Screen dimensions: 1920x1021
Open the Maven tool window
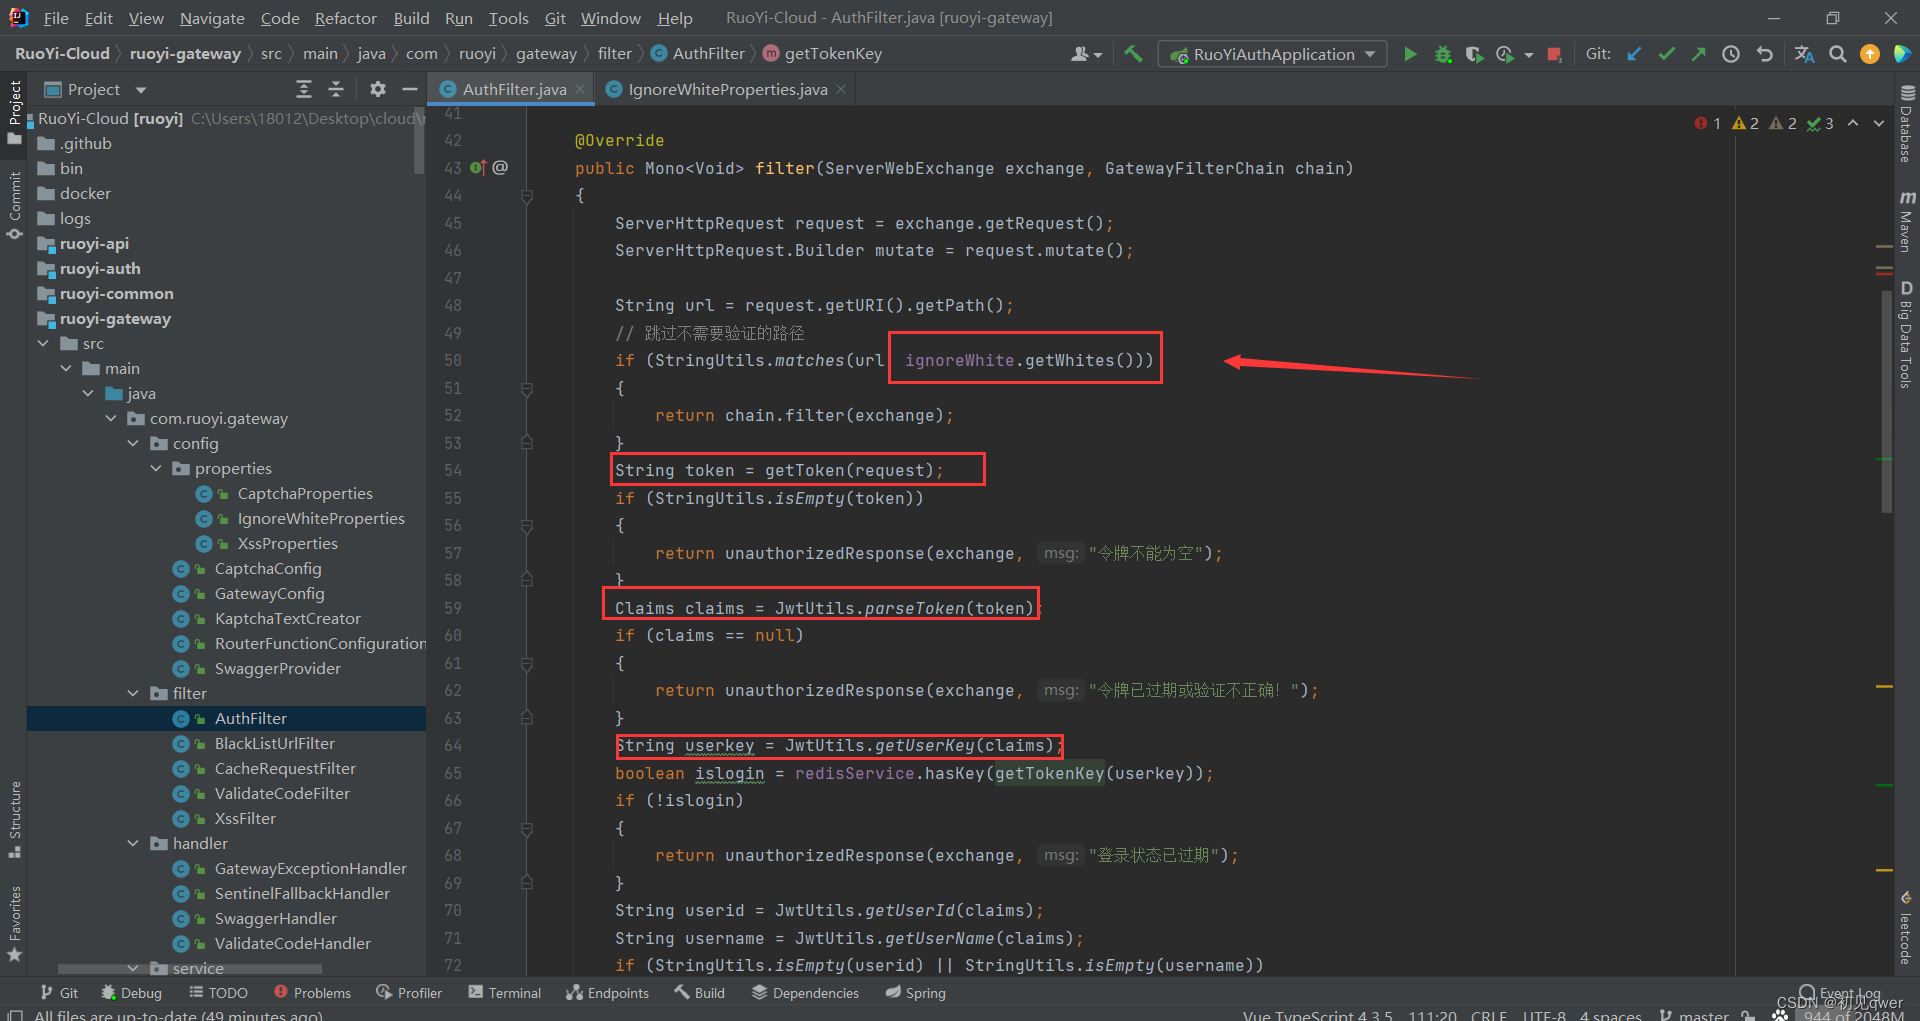click(1907, 220)
